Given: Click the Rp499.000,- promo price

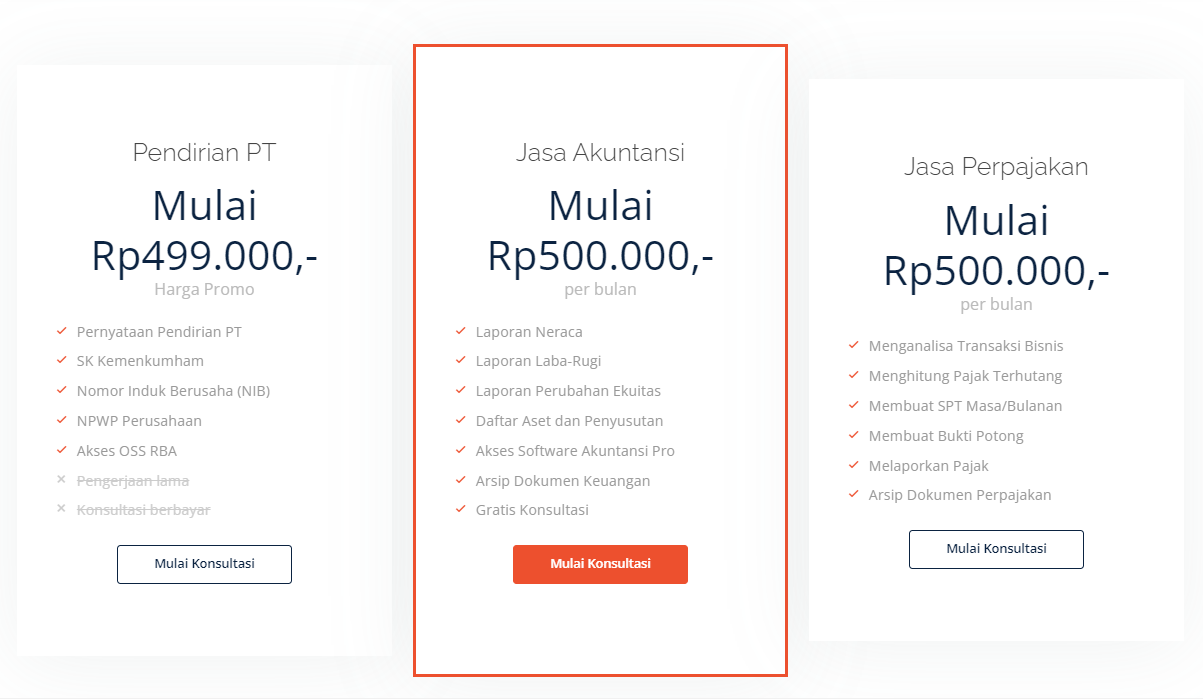Looking at the screenshot, I should tap(204, 255).
